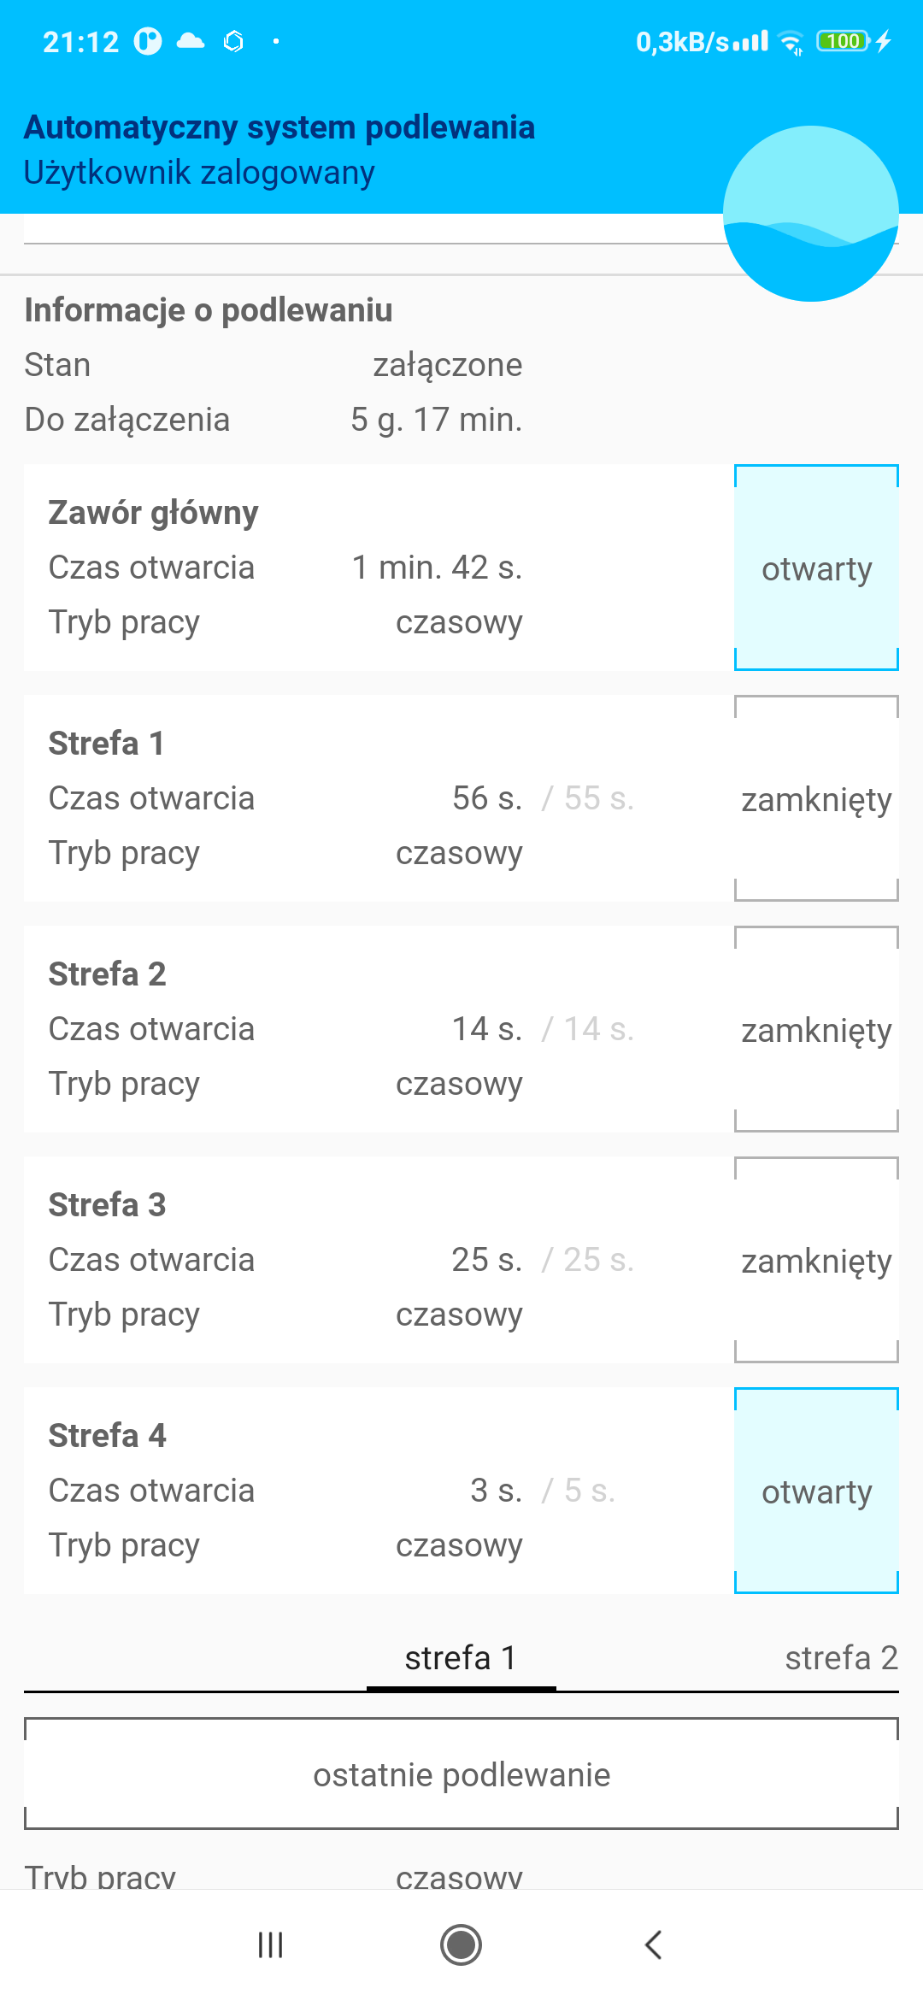Tap the Android recent apps icon
This screenshot has width=923, height=2000.
270,1945
